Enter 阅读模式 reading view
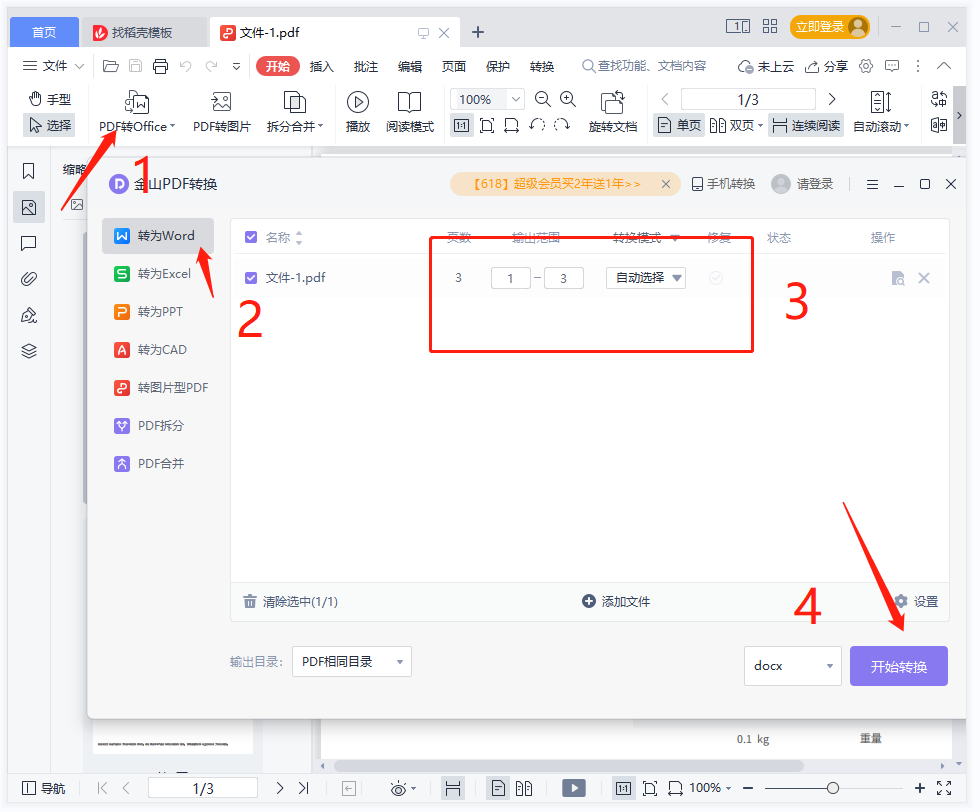980x812 pixels. coord(409,111)
